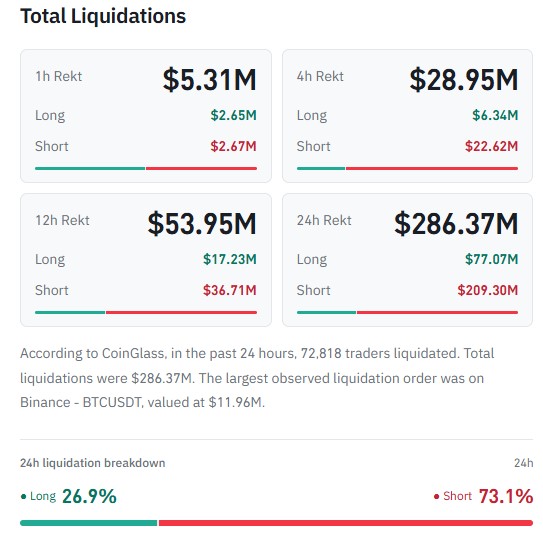The image size is (543, 534).
Task: Click the 1h Short value $2.67M
Action: [233, 146]
